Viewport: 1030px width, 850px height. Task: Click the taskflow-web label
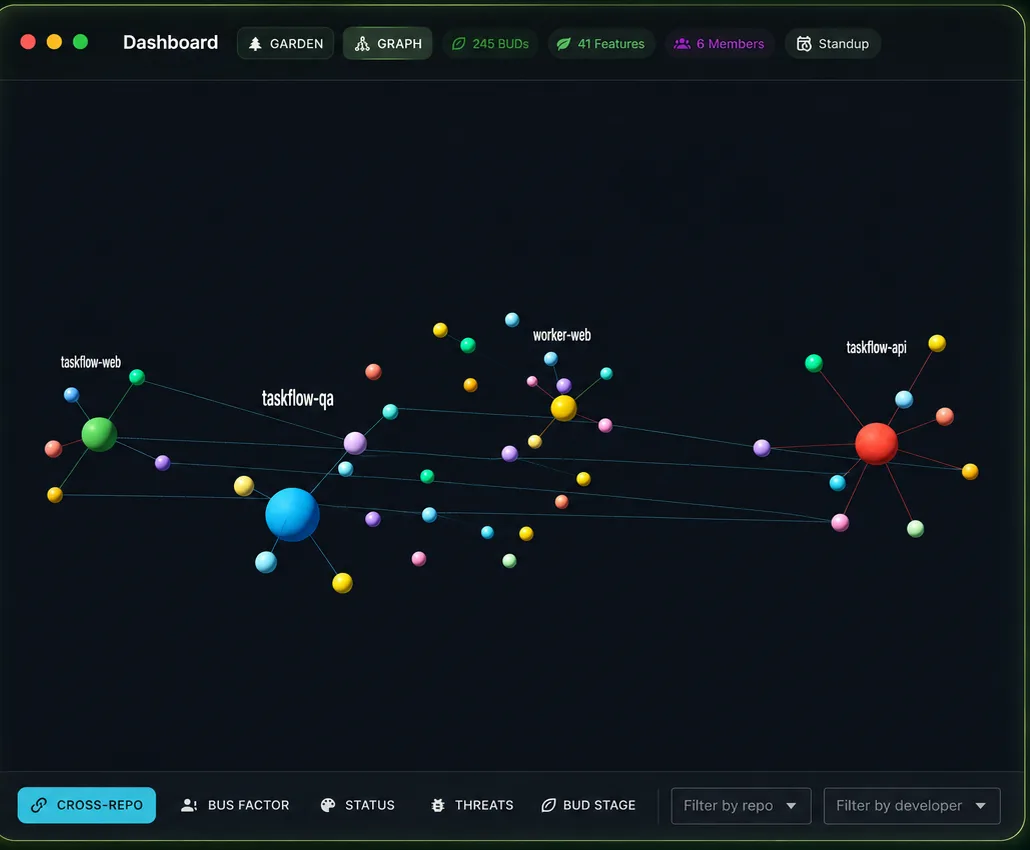(x=91, y=362)
